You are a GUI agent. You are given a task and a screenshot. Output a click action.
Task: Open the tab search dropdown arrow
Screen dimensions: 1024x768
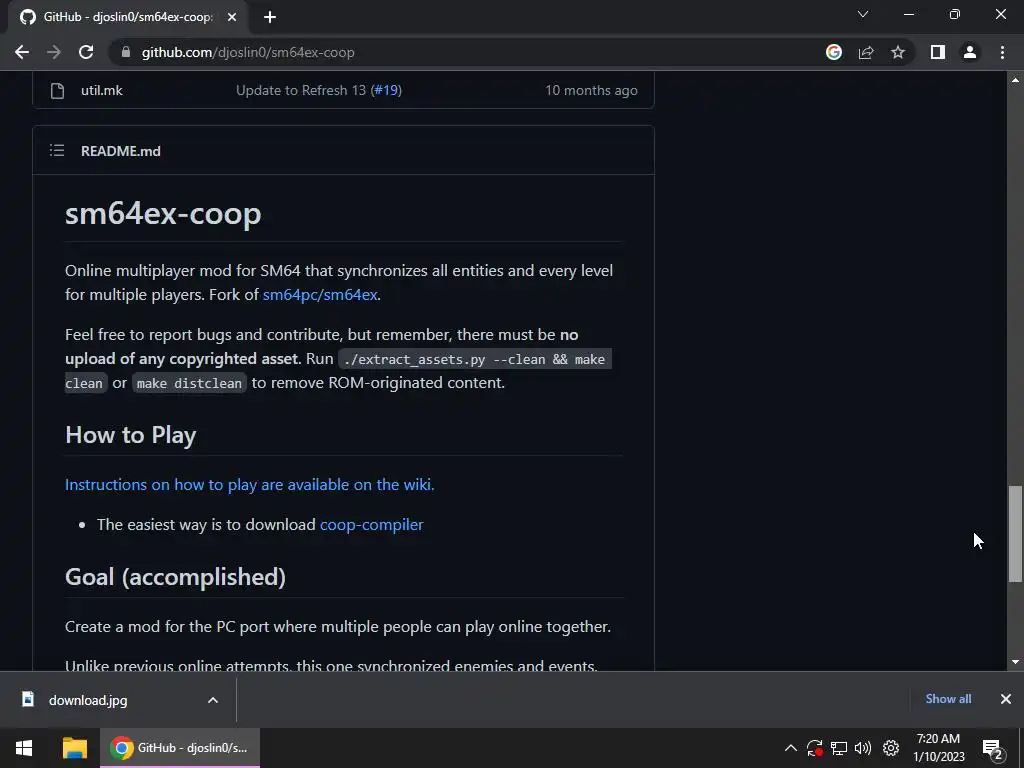863,14
